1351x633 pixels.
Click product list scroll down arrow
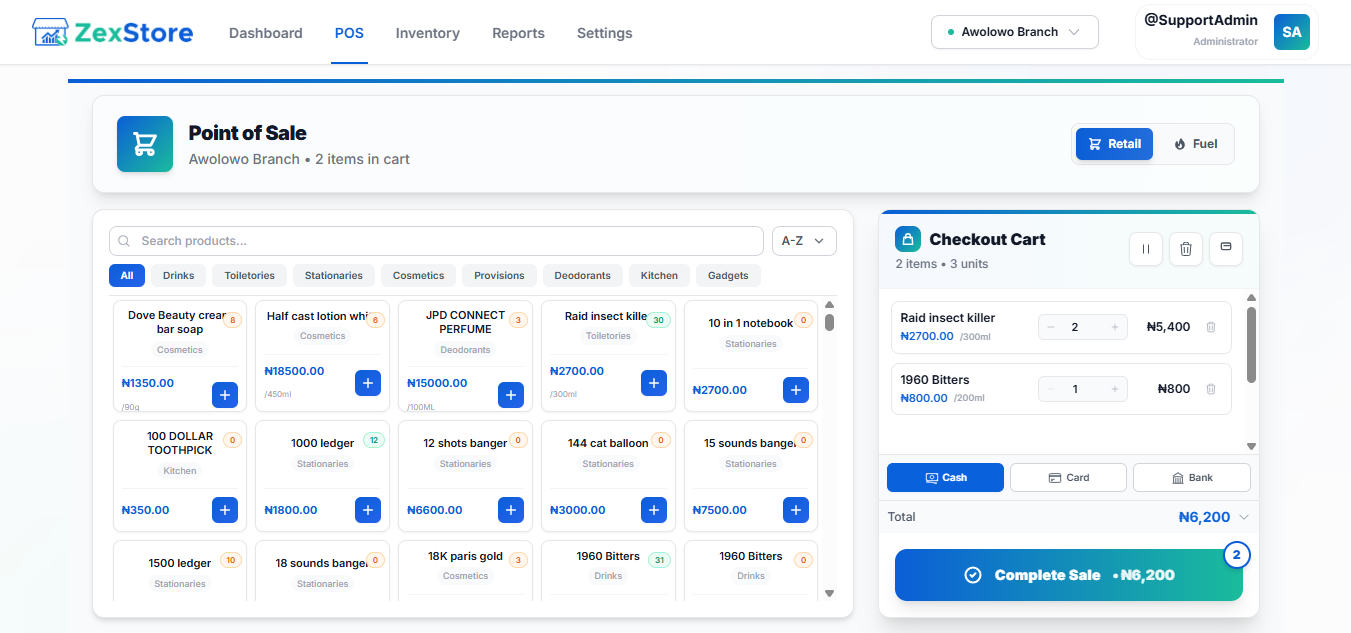[829, 594]
